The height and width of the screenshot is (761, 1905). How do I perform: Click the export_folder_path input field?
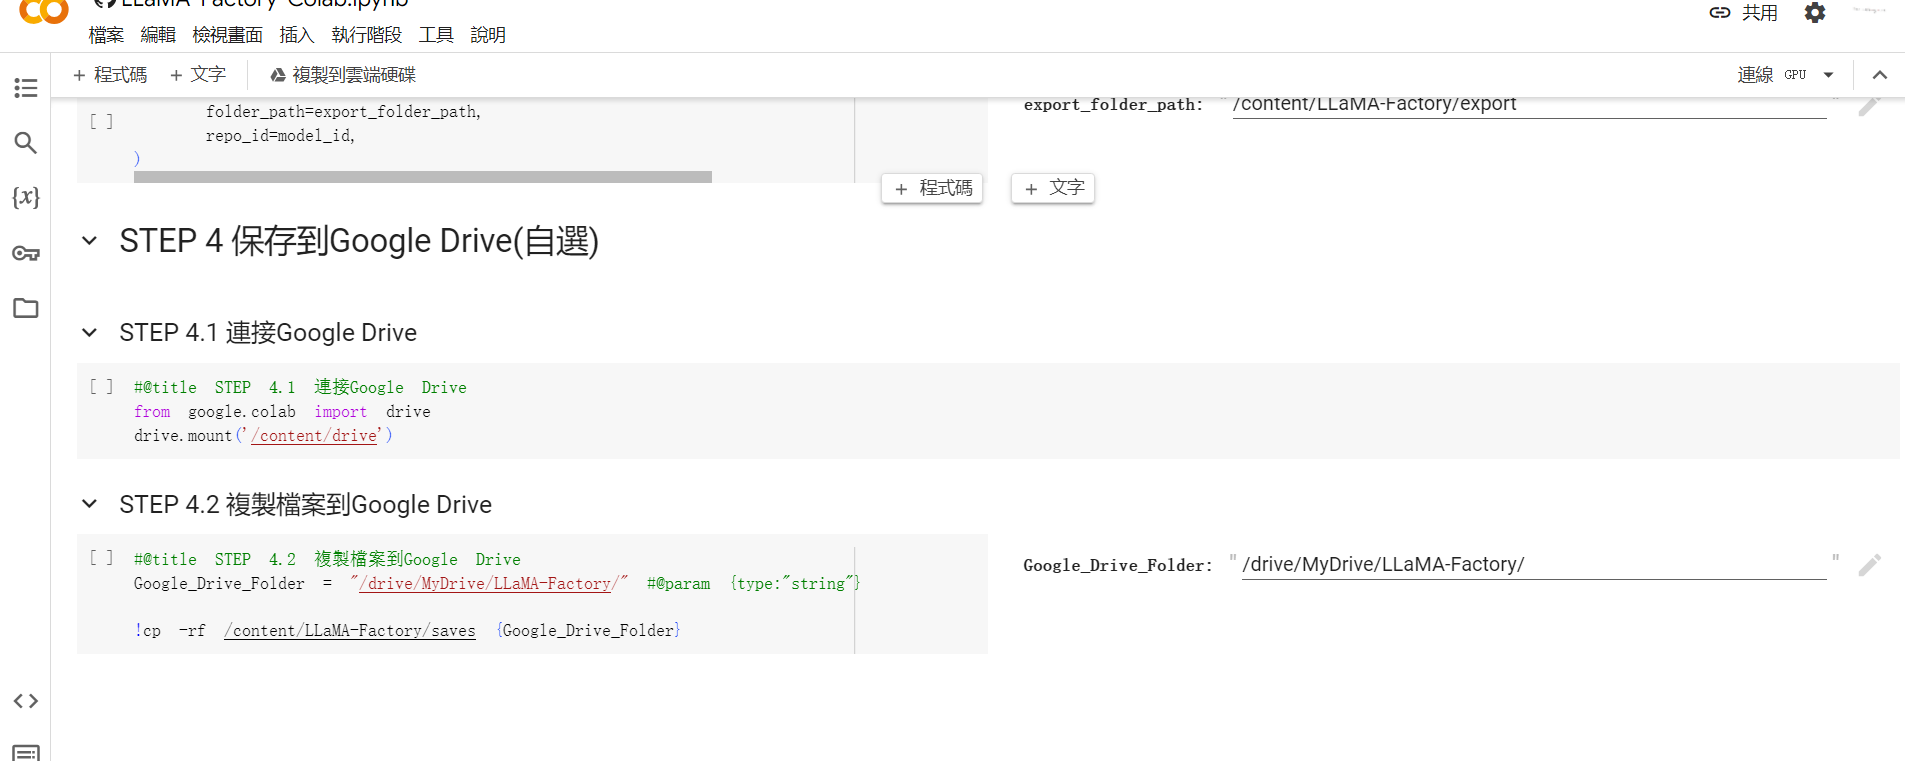point(1529,105)
